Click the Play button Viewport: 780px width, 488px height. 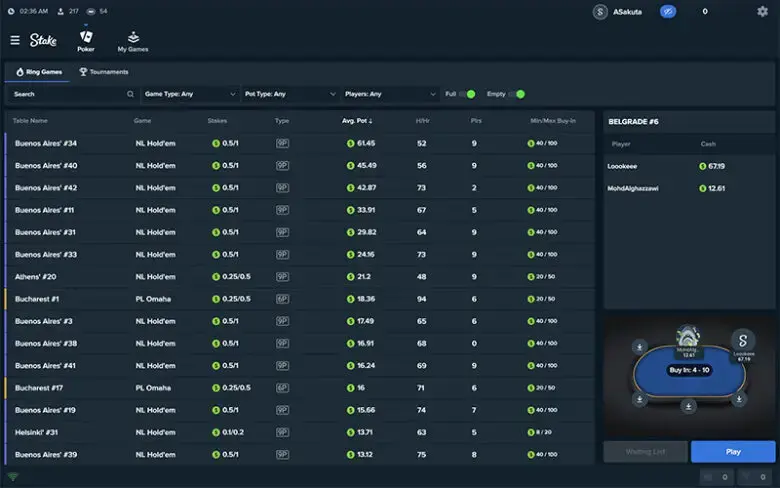click(733, 452)
